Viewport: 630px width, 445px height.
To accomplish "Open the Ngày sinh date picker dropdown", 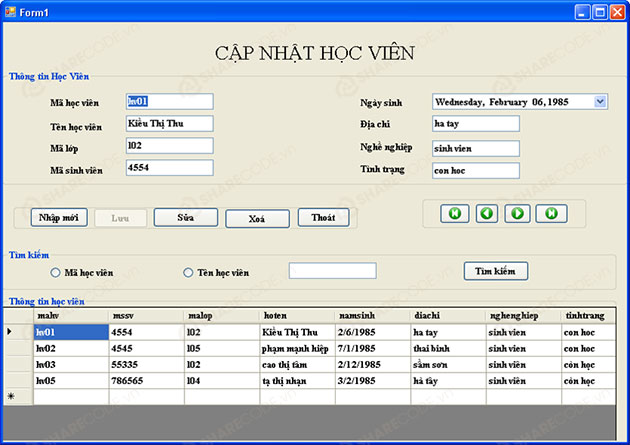I will (600, 101).
